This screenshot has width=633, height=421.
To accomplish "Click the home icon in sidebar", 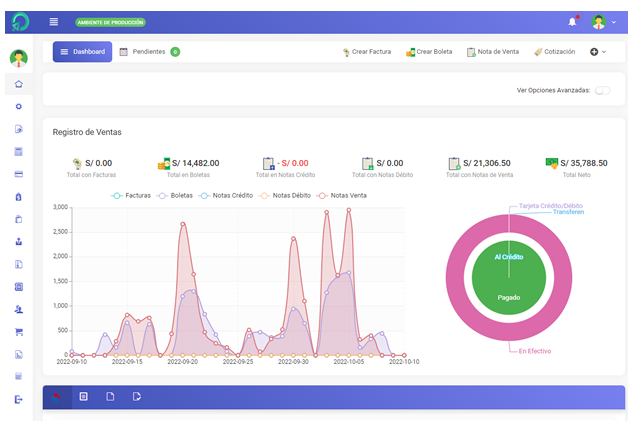I will [18, 83].
